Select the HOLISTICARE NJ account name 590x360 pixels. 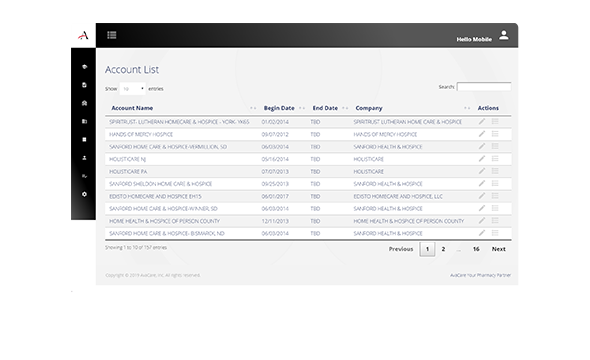128,159
